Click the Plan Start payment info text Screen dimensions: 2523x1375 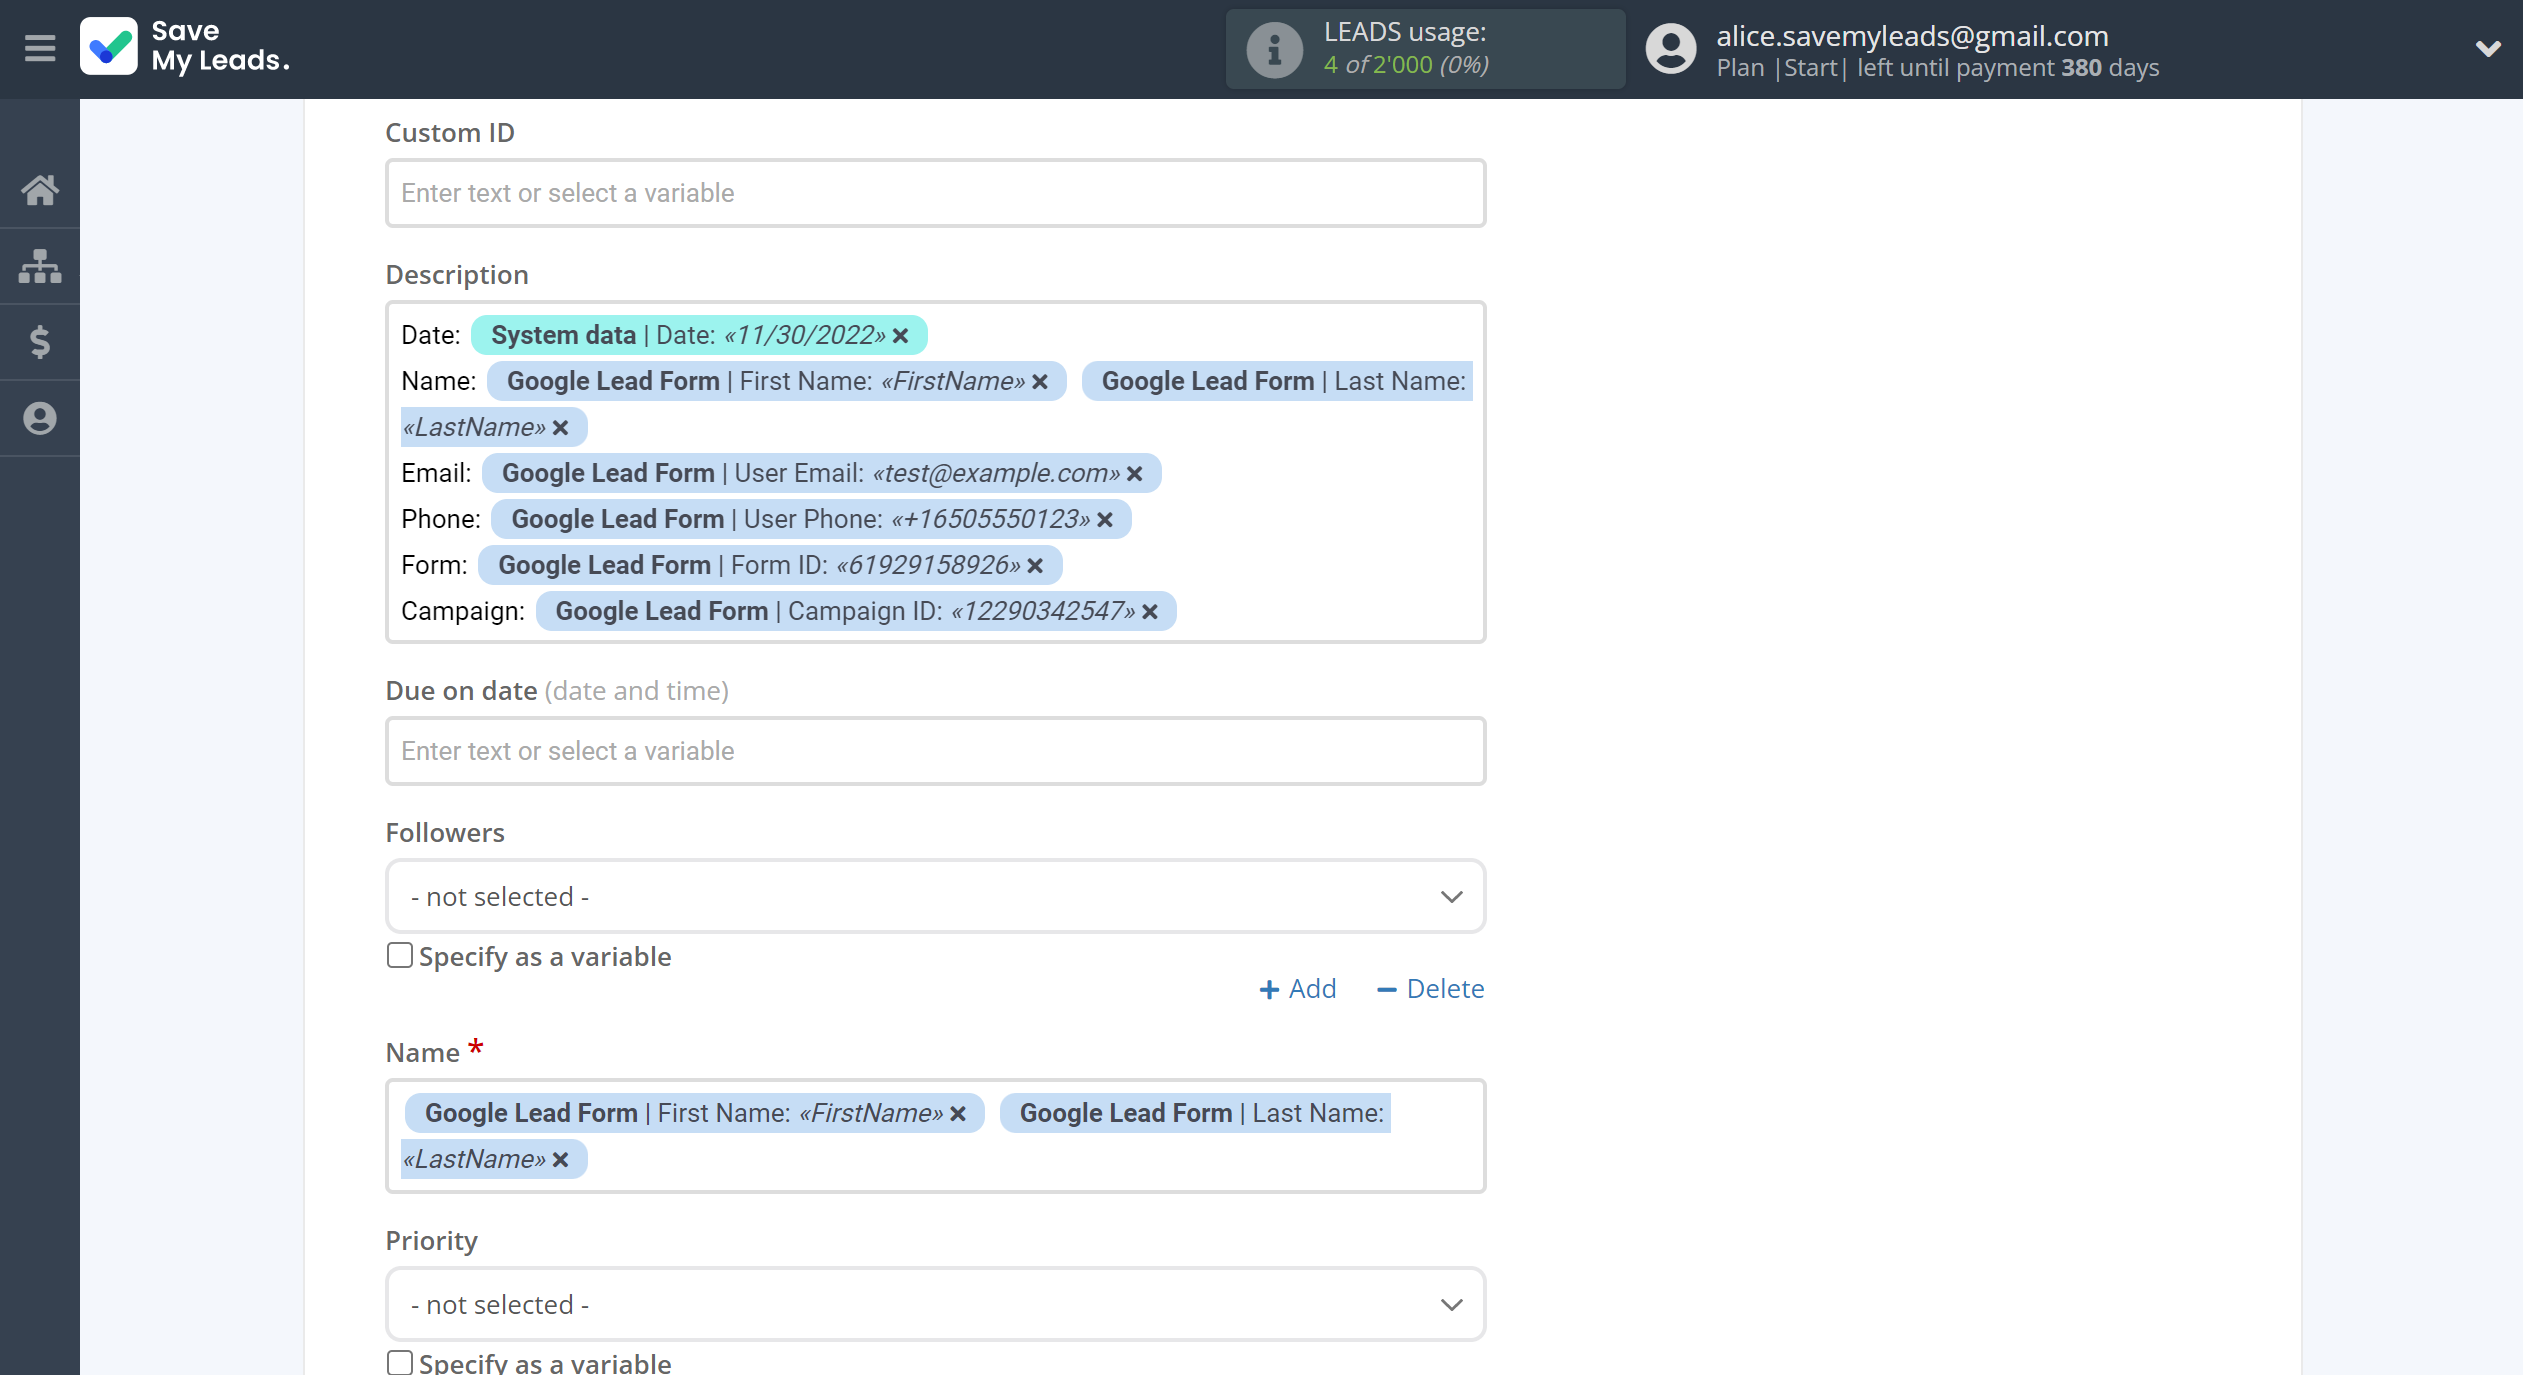coord(1937,68)
